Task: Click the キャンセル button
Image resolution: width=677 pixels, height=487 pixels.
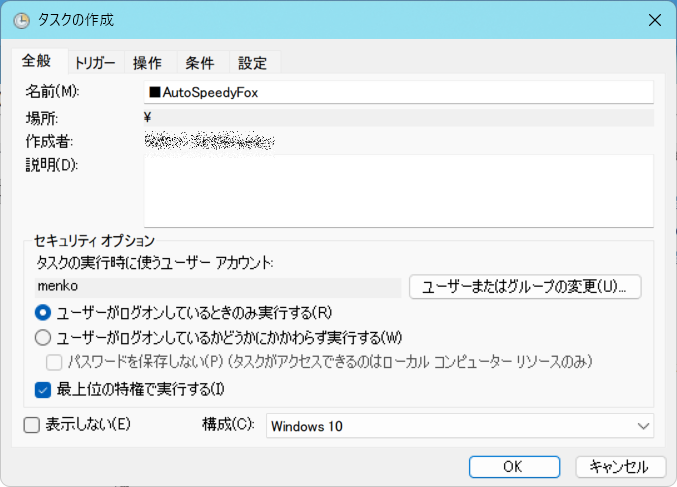Action: point(620,467)
